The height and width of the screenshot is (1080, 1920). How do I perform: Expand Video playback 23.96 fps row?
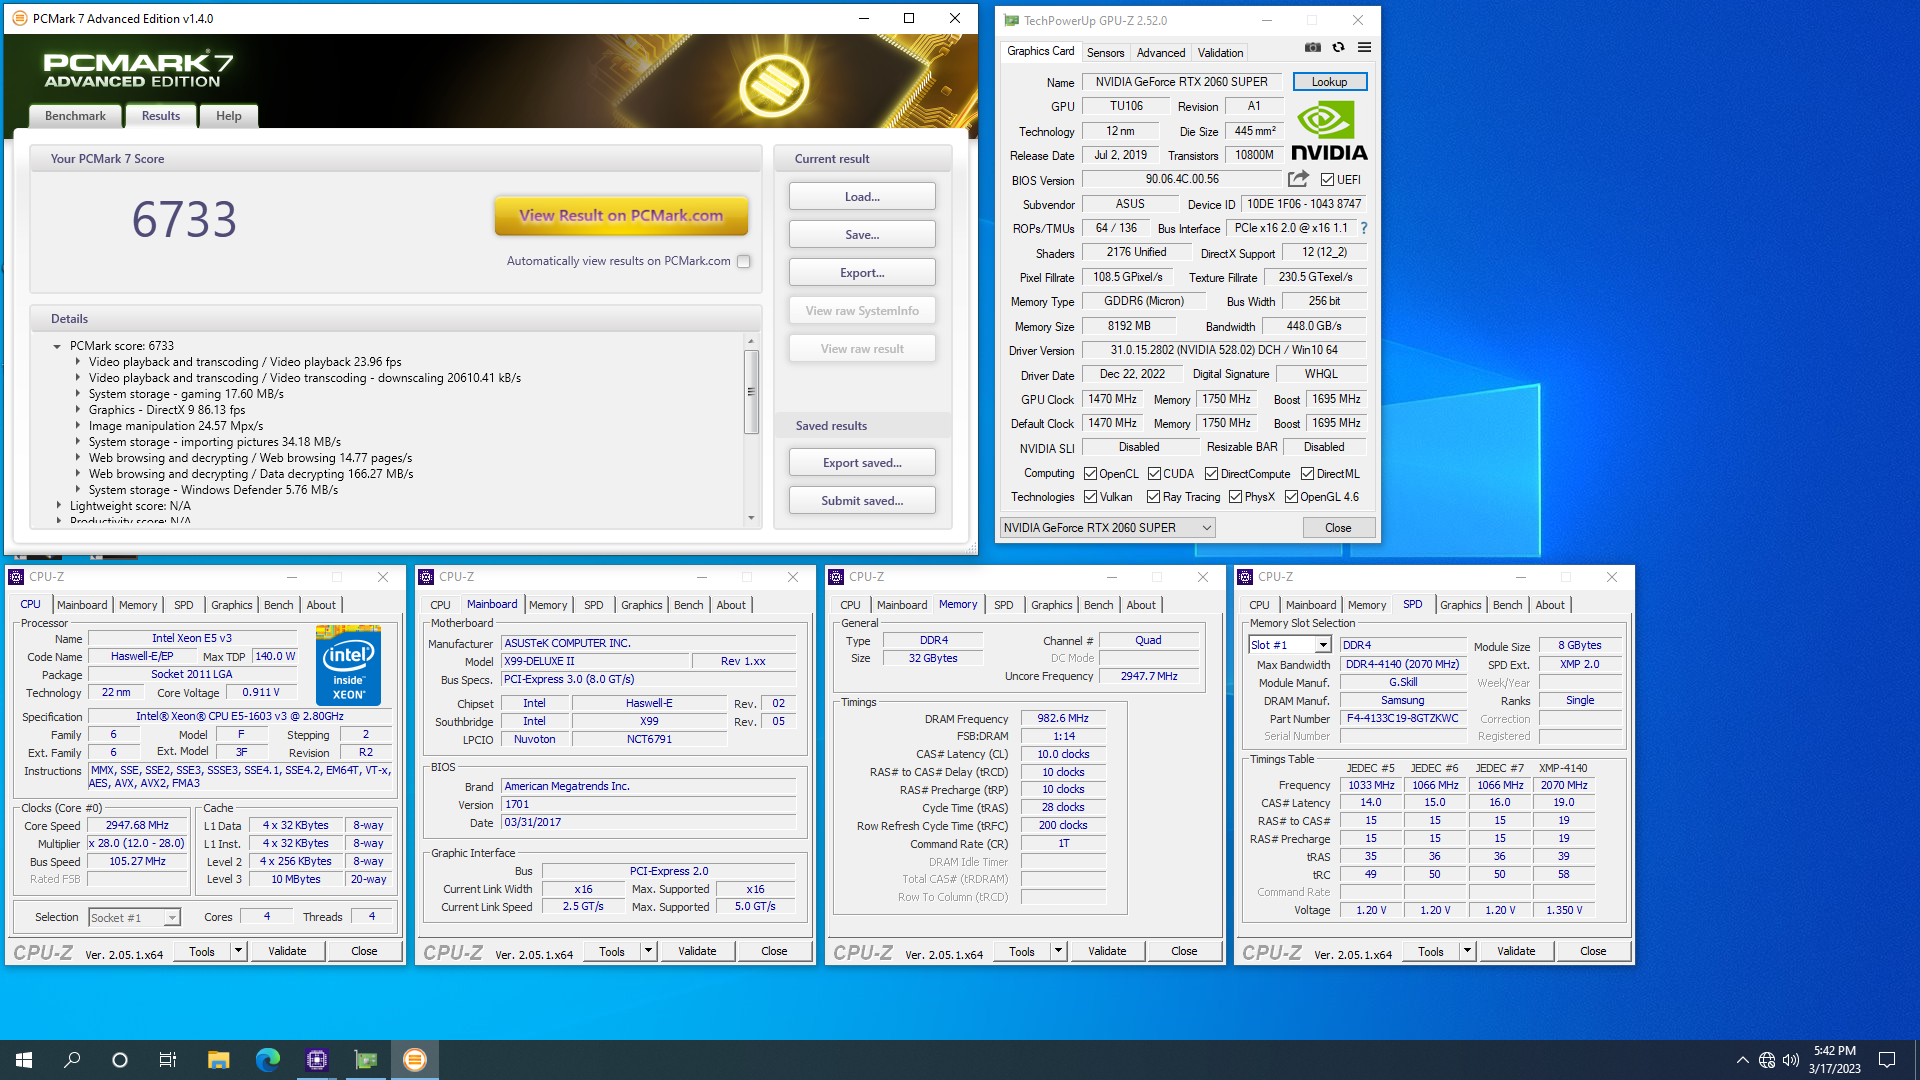77,362
